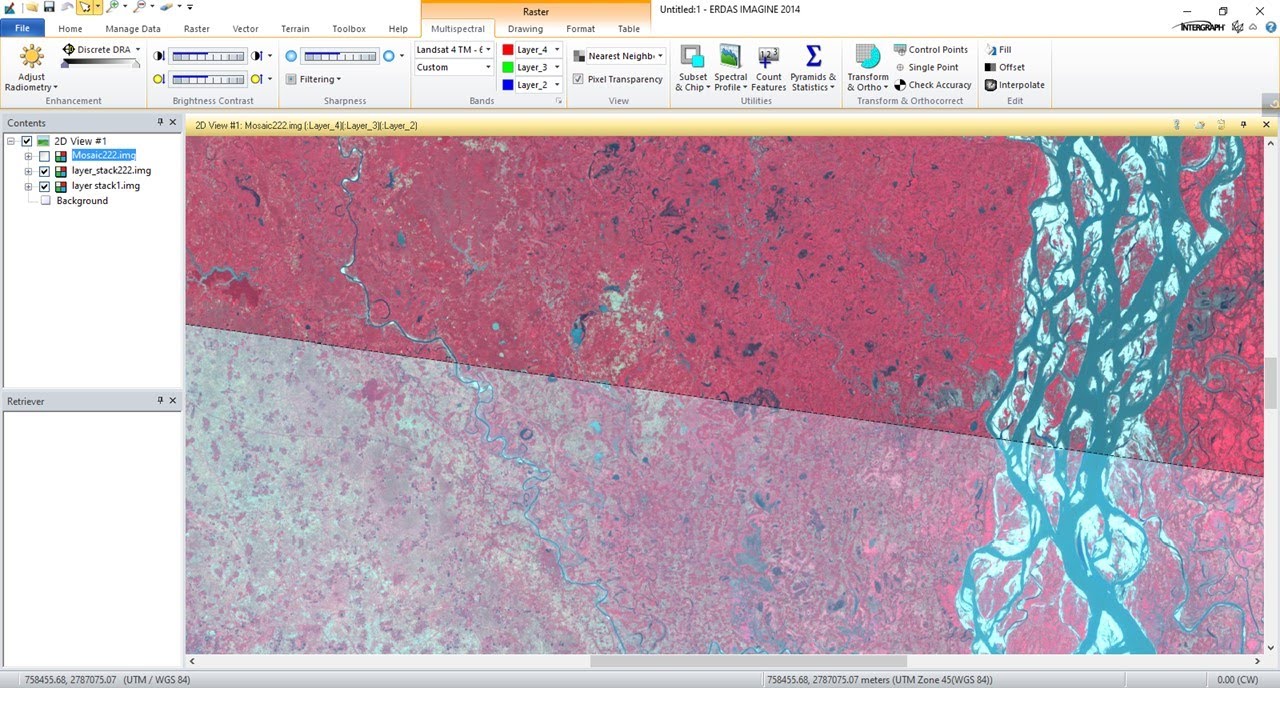Screen dimensions: 1280x720
Task: Click the contrast slider bar
Action: tap(208, 79)
